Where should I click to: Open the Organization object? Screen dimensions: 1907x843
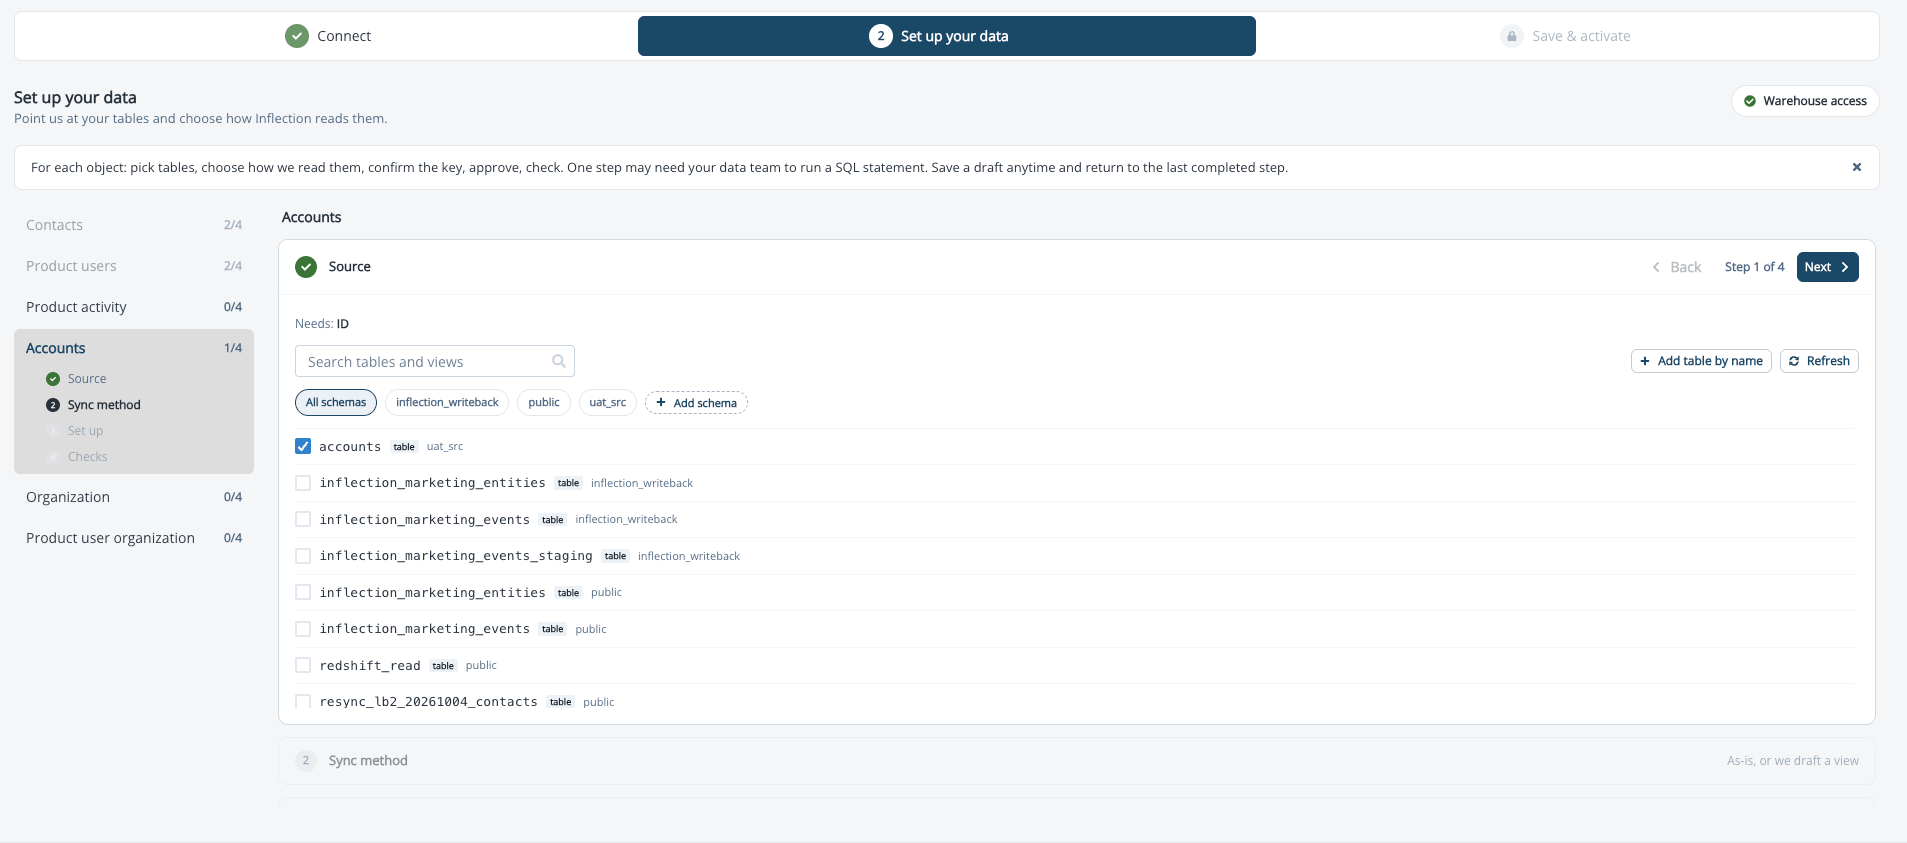pos(134,497)
